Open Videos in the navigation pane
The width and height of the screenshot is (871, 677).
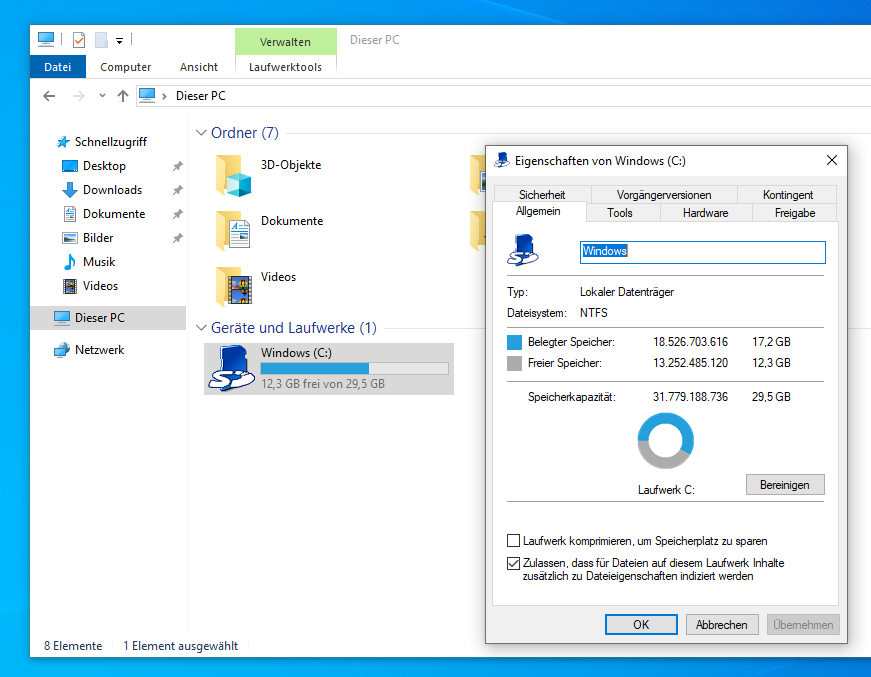point(100,286)
